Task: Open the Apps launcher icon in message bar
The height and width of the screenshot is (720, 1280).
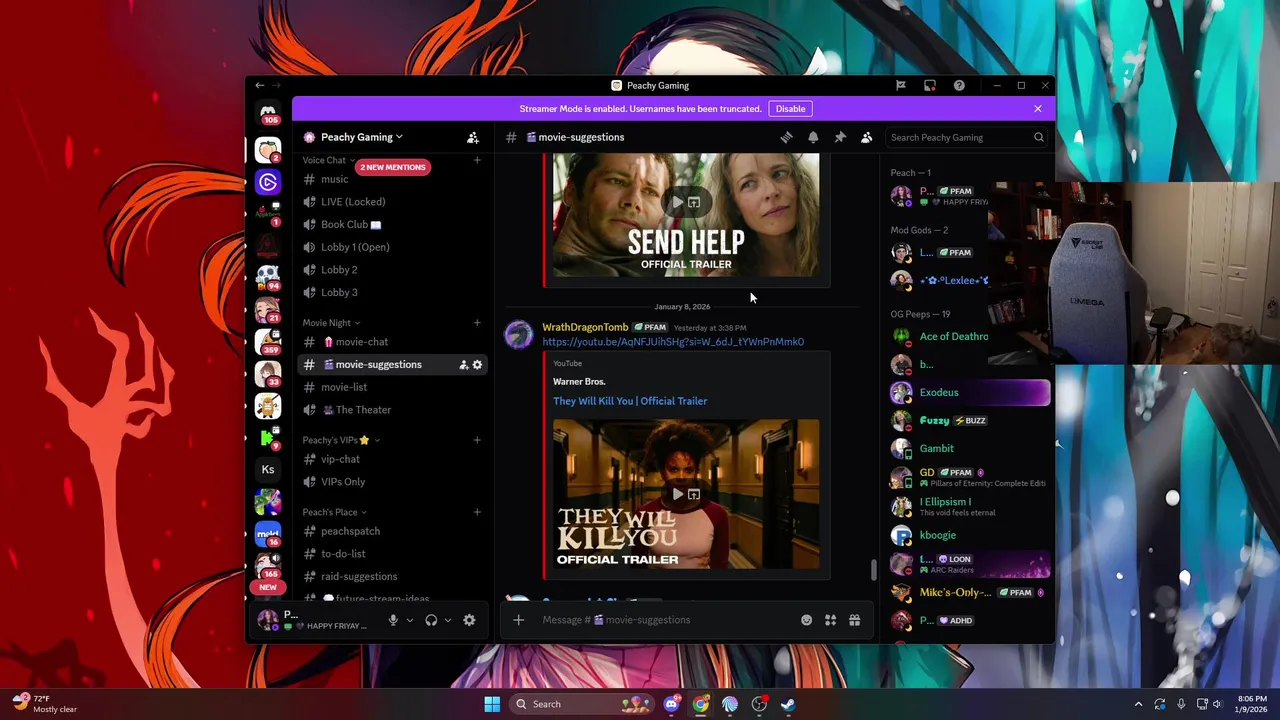Action: point(831,620)
